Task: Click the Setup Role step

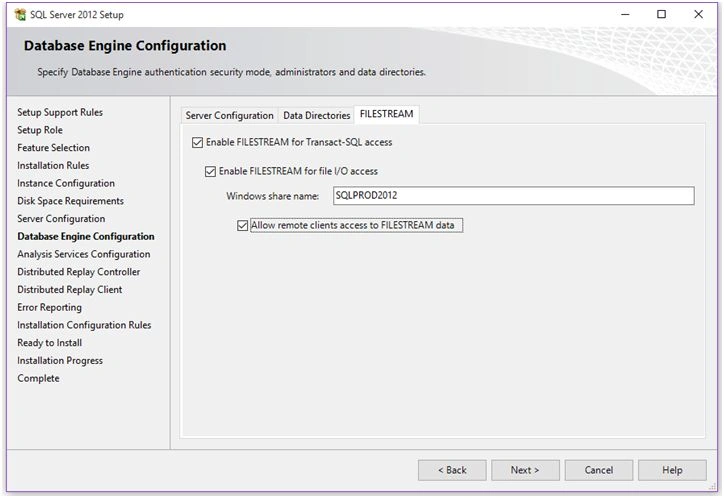Action: (x=40, y=130)
